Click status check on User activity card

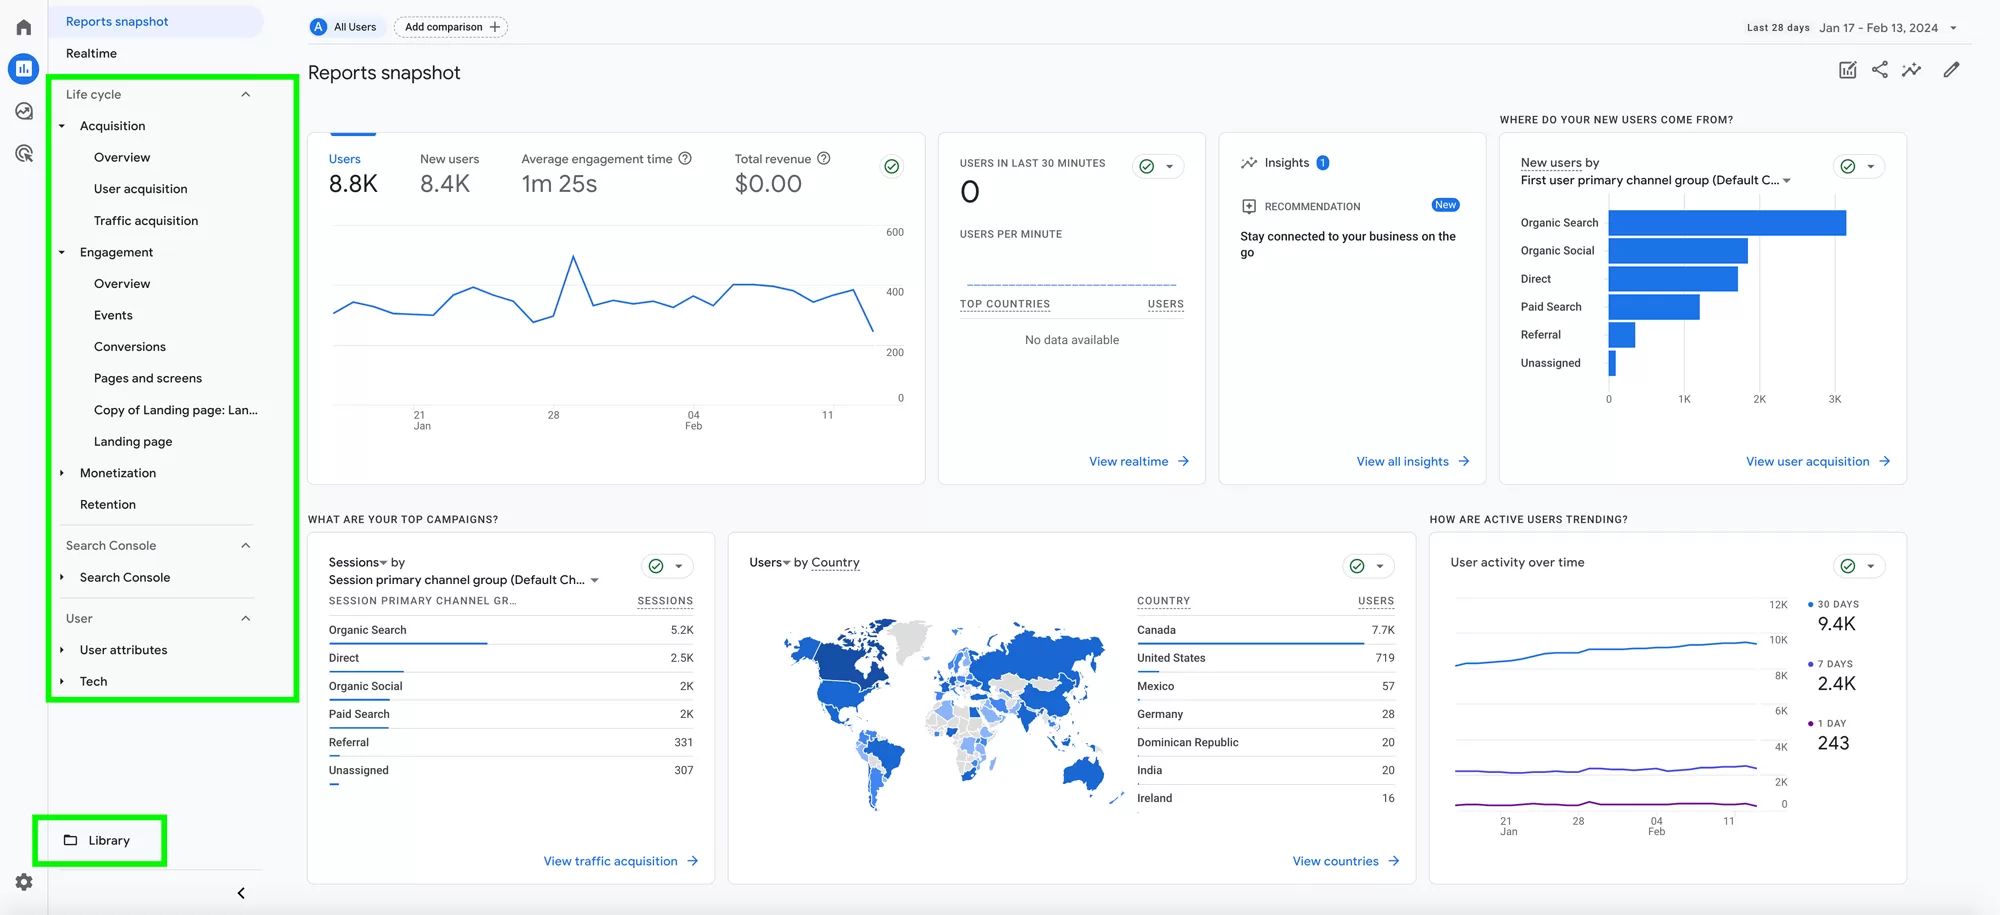click(1848, 566)
